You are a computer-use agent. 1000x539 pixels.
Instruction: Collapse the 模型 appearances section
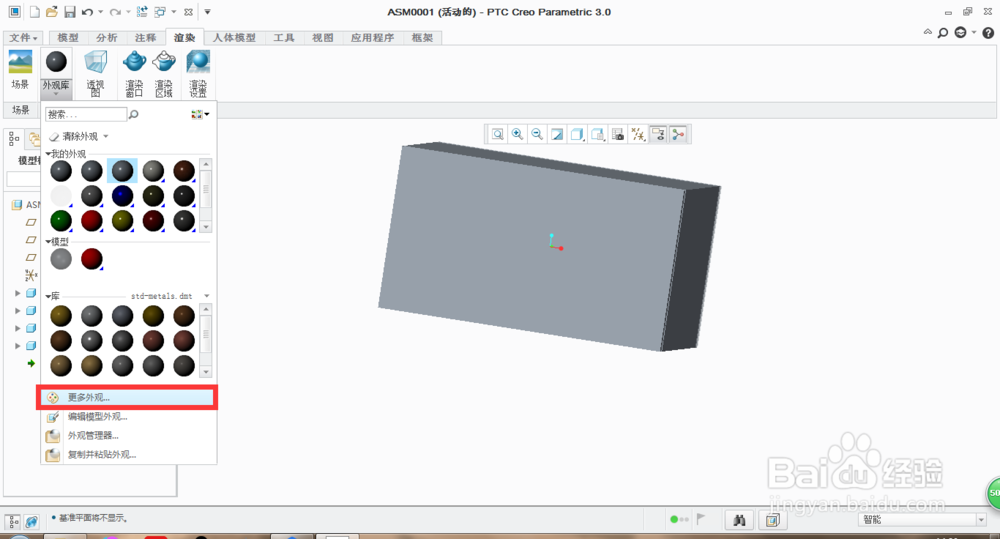(48, 242)
